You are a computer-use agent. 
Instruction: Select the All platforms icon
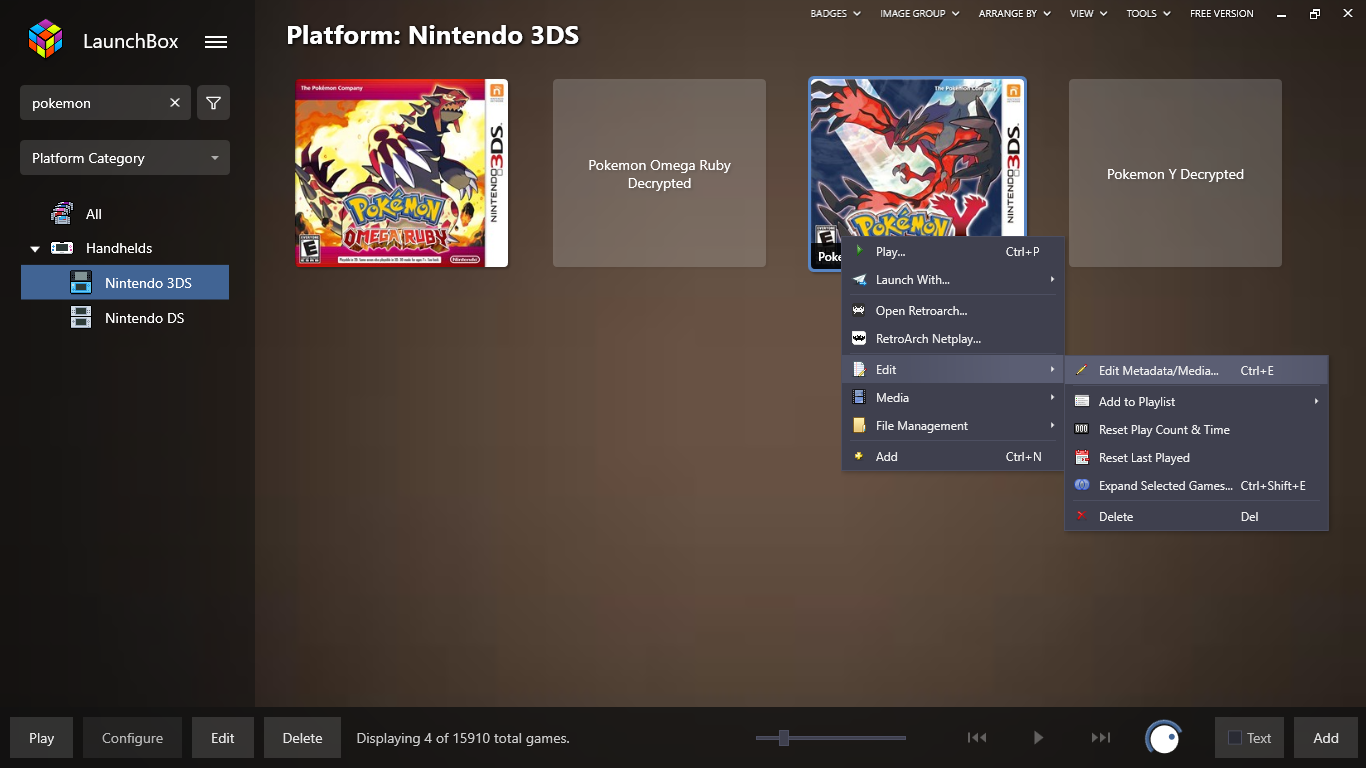(61, 213)
